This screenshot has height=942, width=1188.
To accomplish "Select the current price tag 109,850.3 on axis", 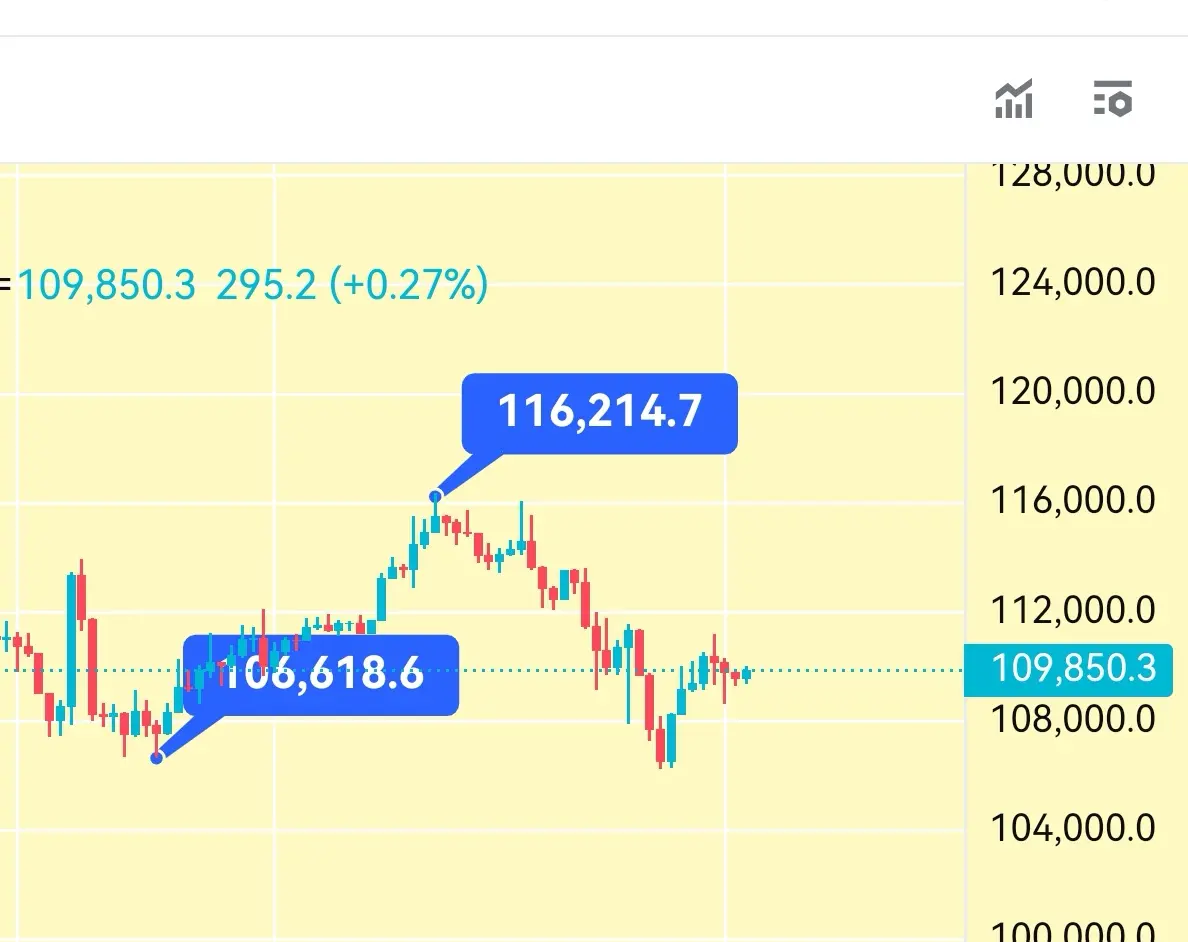I will (x=1068, y=670).
